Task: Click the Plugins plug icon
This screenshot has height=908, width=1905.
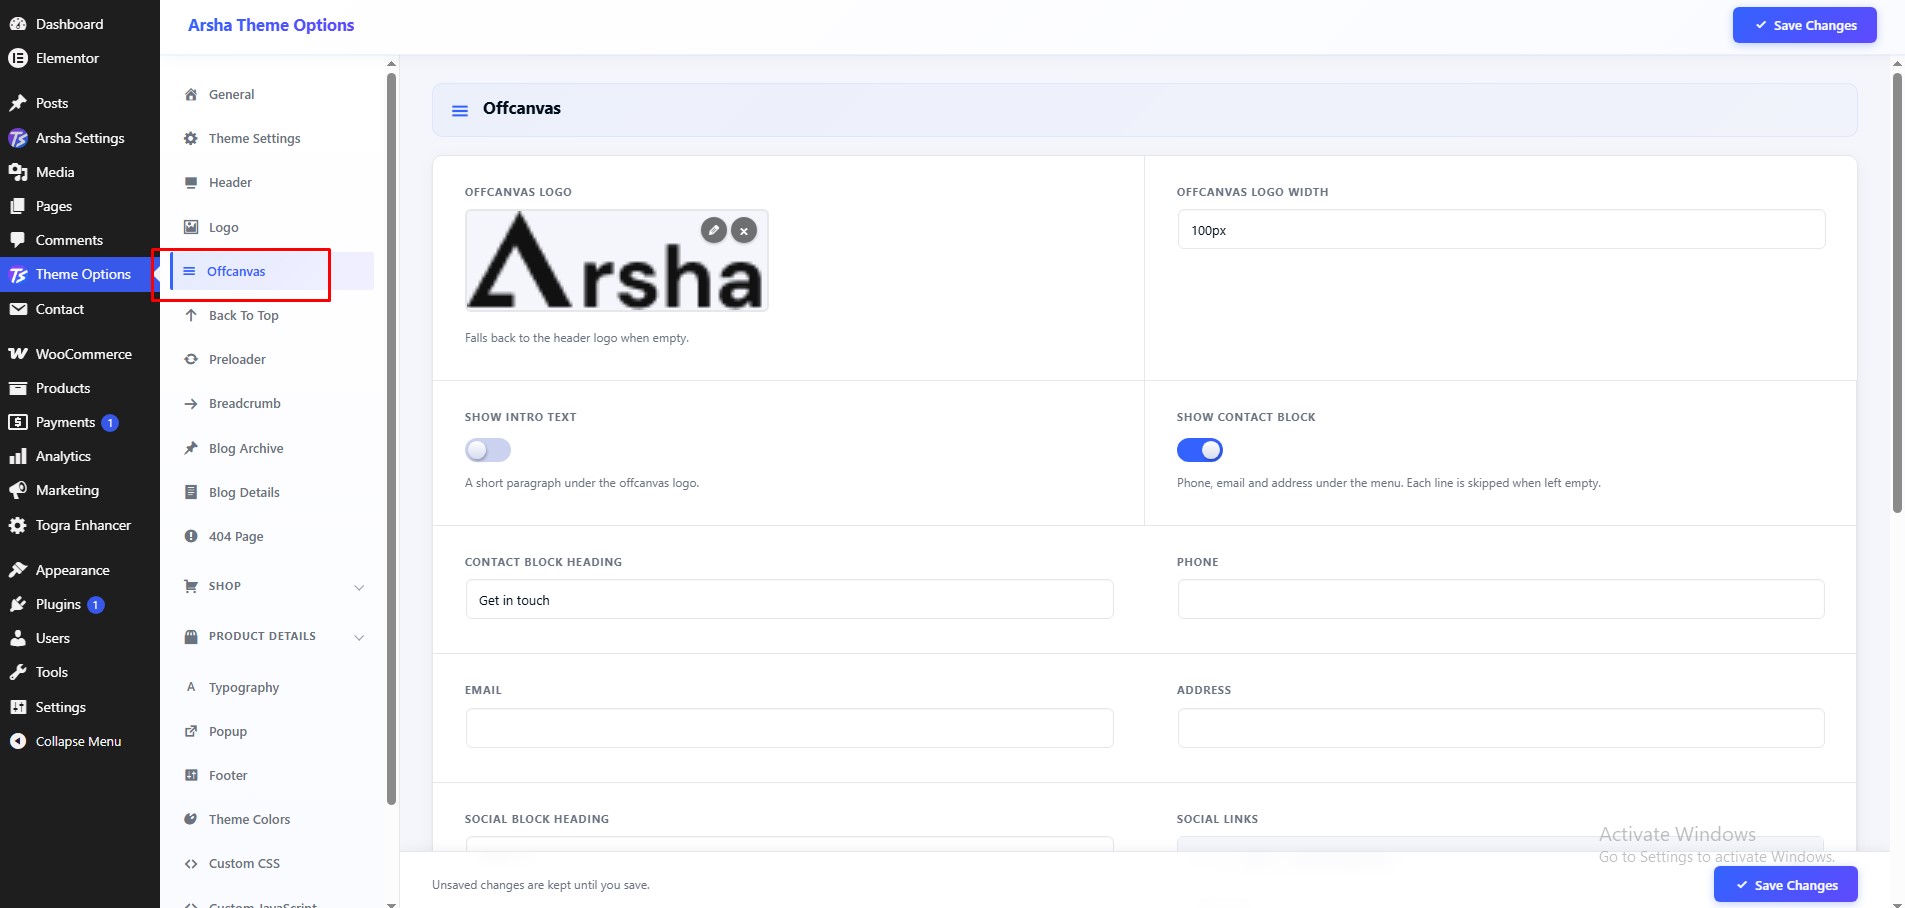Action: [x=18, y=604]
